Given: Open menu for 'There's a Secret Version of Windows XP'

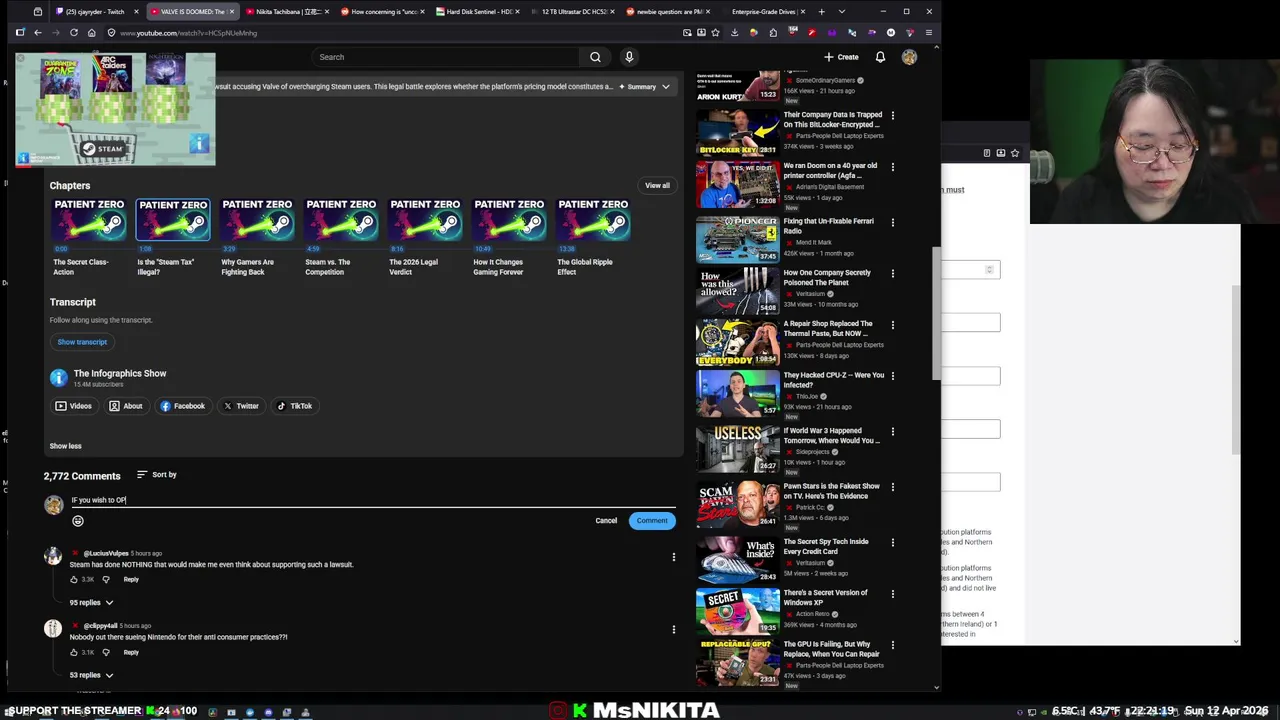Looking at the screenshot, I should pyautogui.click(x=892, y=594).
